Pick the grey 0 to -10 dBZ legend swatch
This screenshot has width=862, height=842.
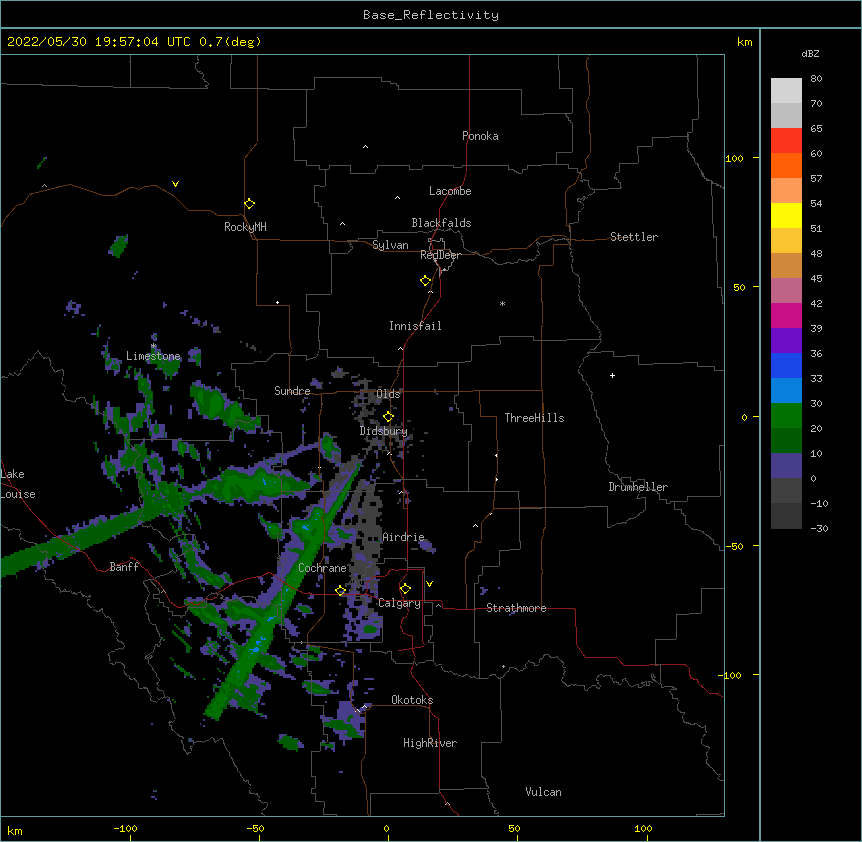786,491
